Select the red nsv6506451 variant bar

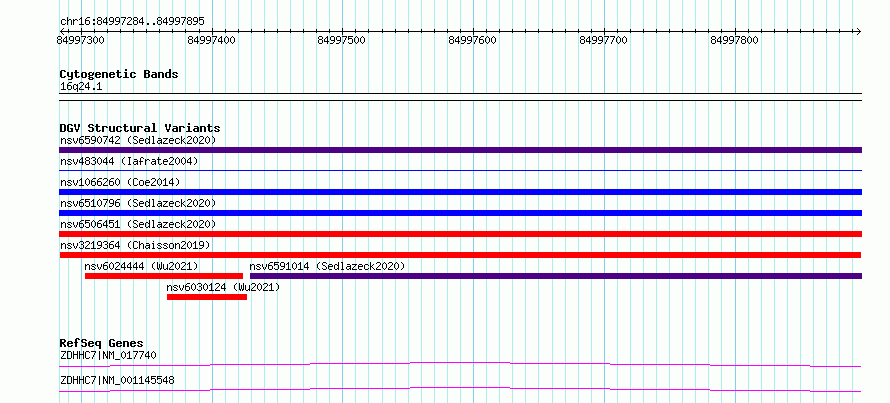point(460,234)
